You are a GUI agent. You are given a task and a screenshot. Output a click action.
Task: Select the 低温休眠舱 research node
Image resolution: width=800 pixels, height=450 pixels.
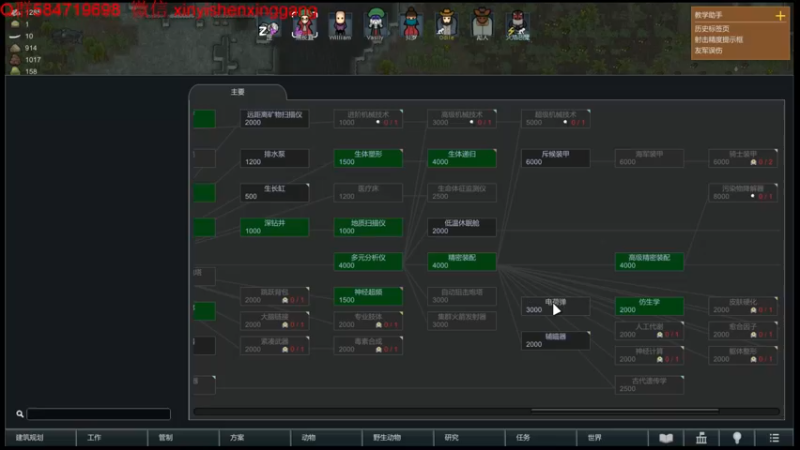click(462, 227)
